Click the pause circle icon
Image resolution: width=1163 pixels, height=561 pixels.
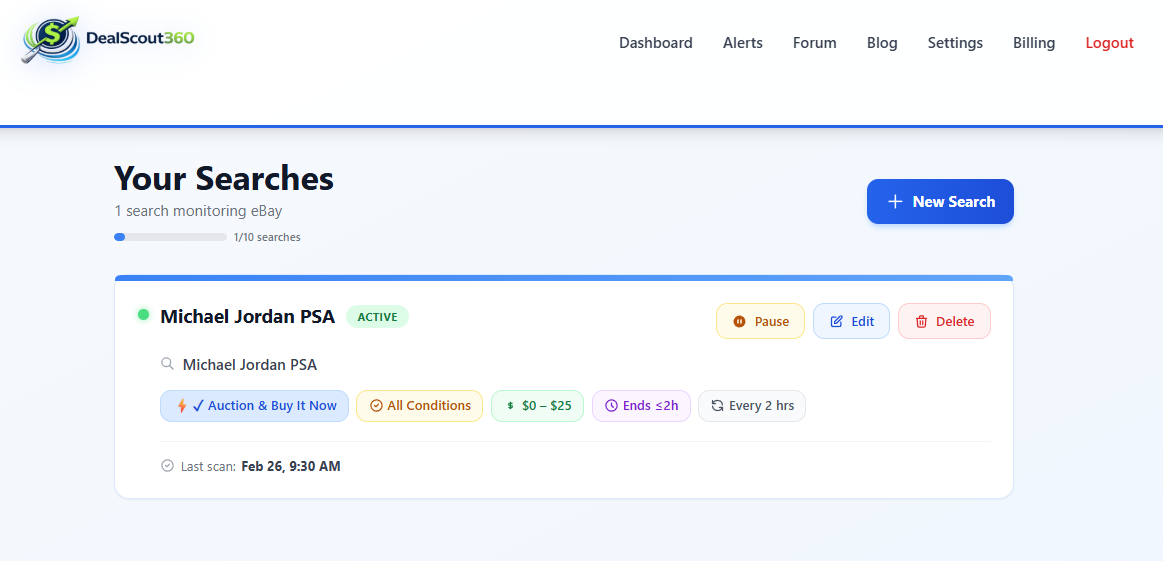739,321
